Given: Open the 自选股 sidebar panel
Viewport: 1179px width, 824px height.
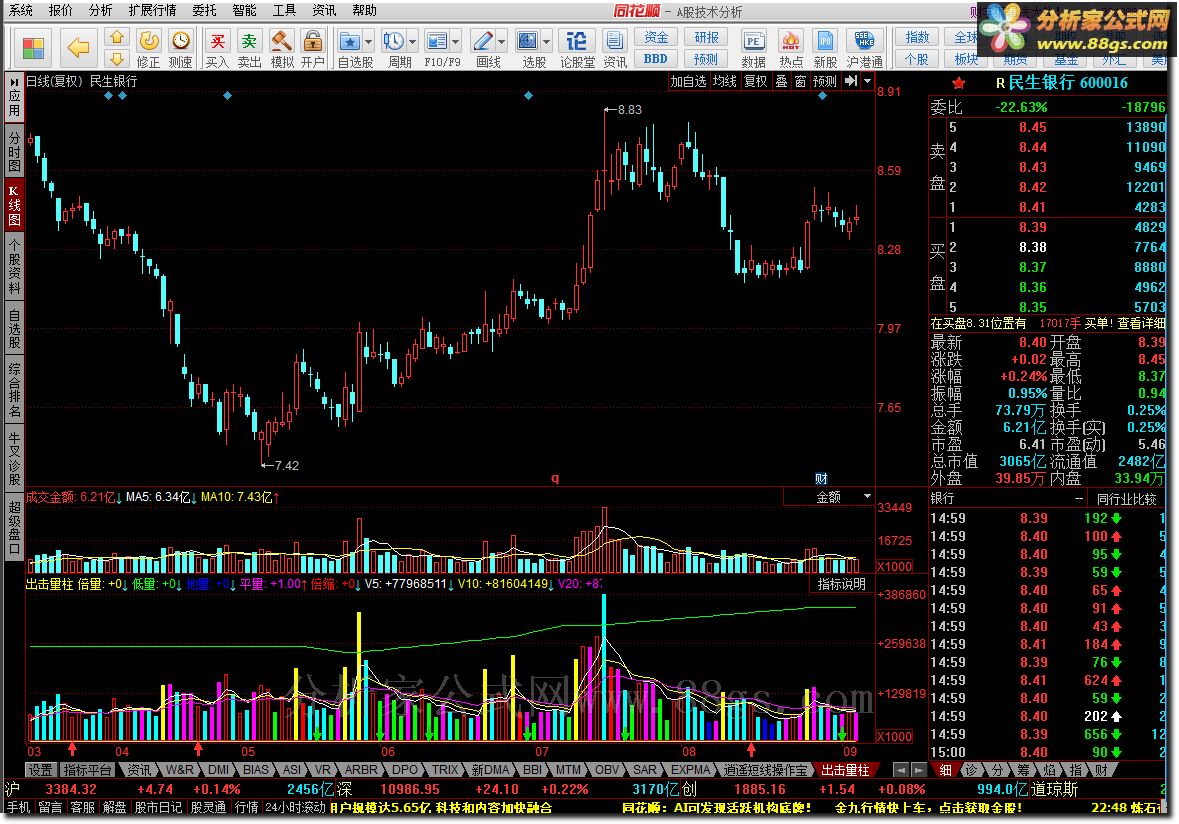Looking at the screenshot, I should 14,328.
